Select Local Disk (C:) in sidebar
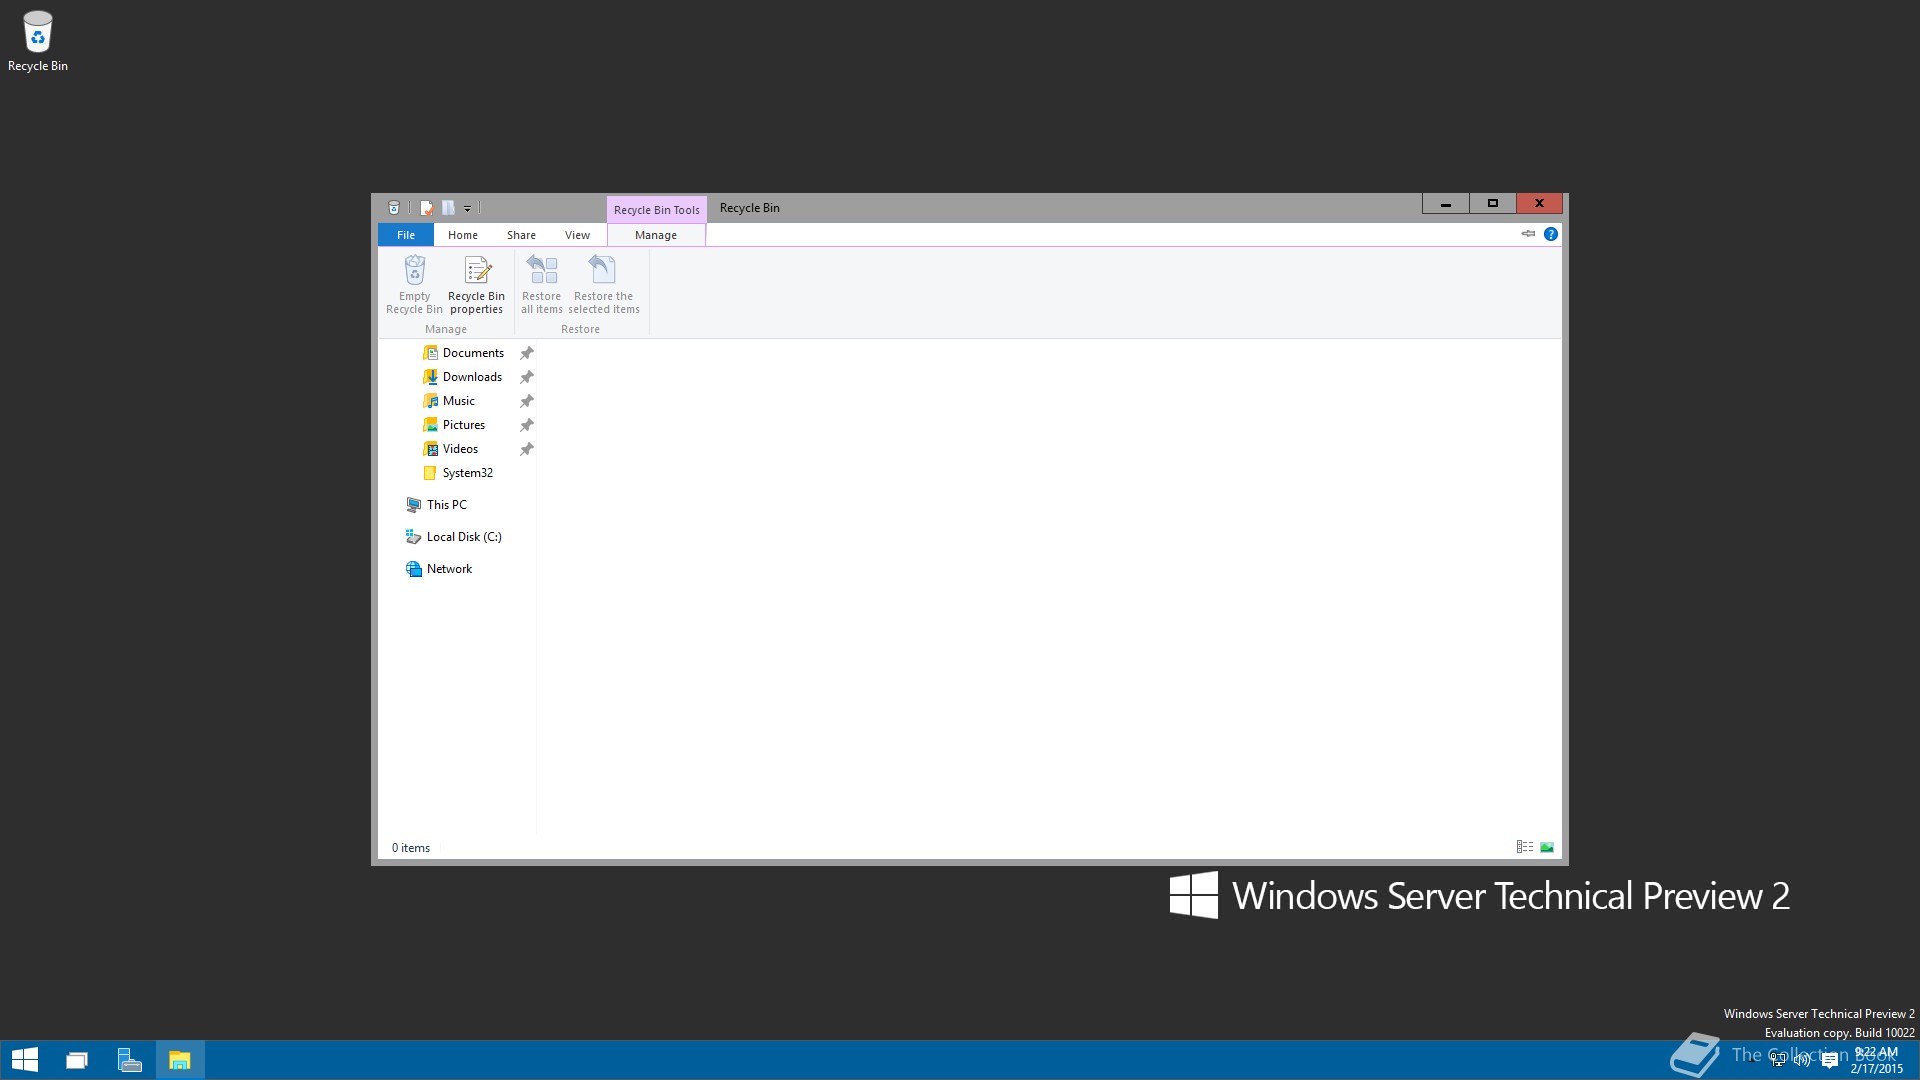 click(x=463, y=537)
